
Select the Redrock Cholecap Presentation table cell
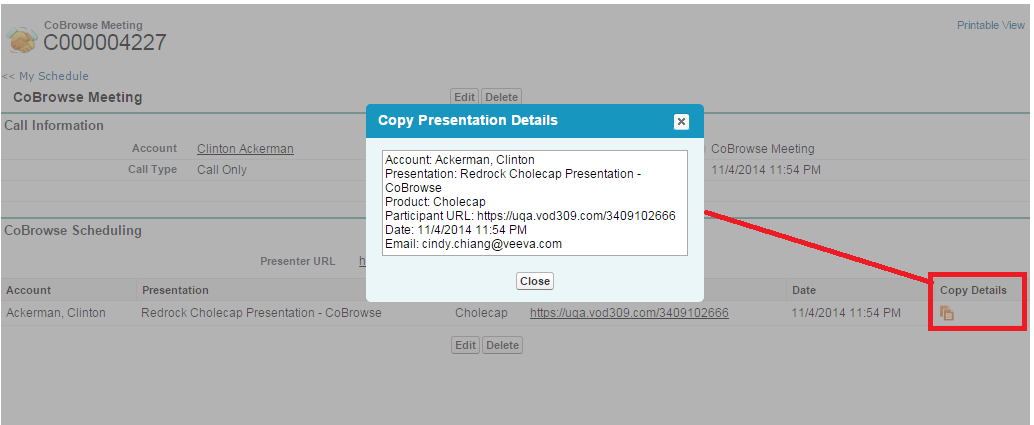[x=261, y=313]
